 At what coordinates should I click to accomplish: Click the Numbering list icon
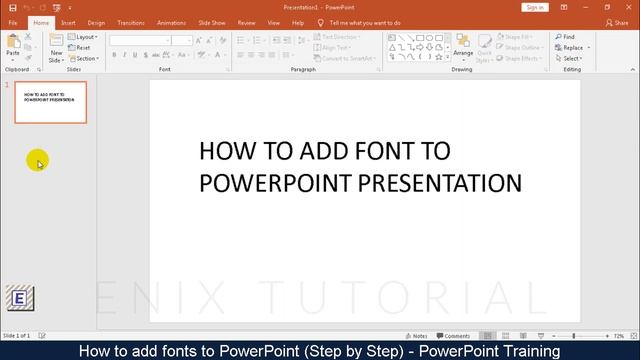pyautogui.click(x=257, y=40)
